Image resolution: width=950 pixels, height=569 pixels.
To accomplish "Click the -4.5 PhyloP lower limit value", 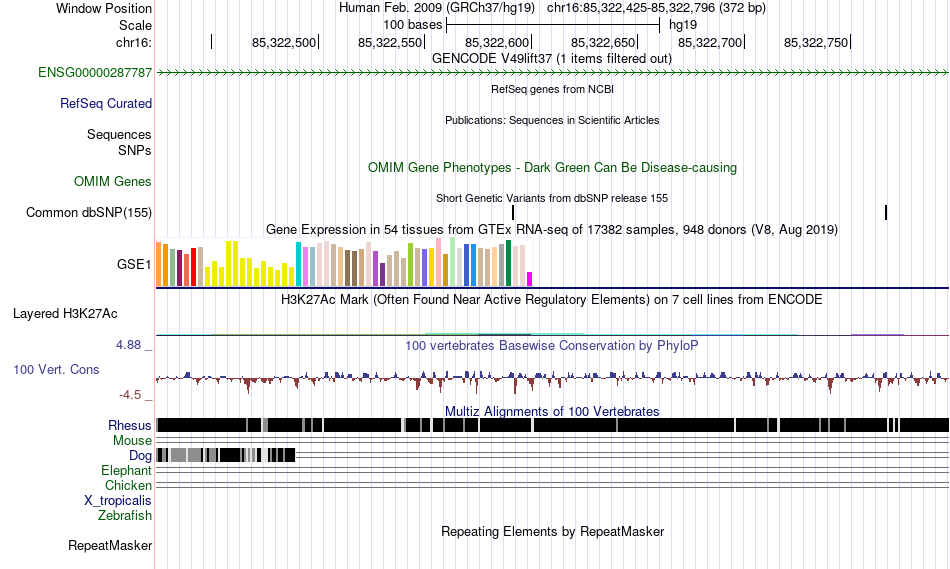I will (x=130, y=395).
